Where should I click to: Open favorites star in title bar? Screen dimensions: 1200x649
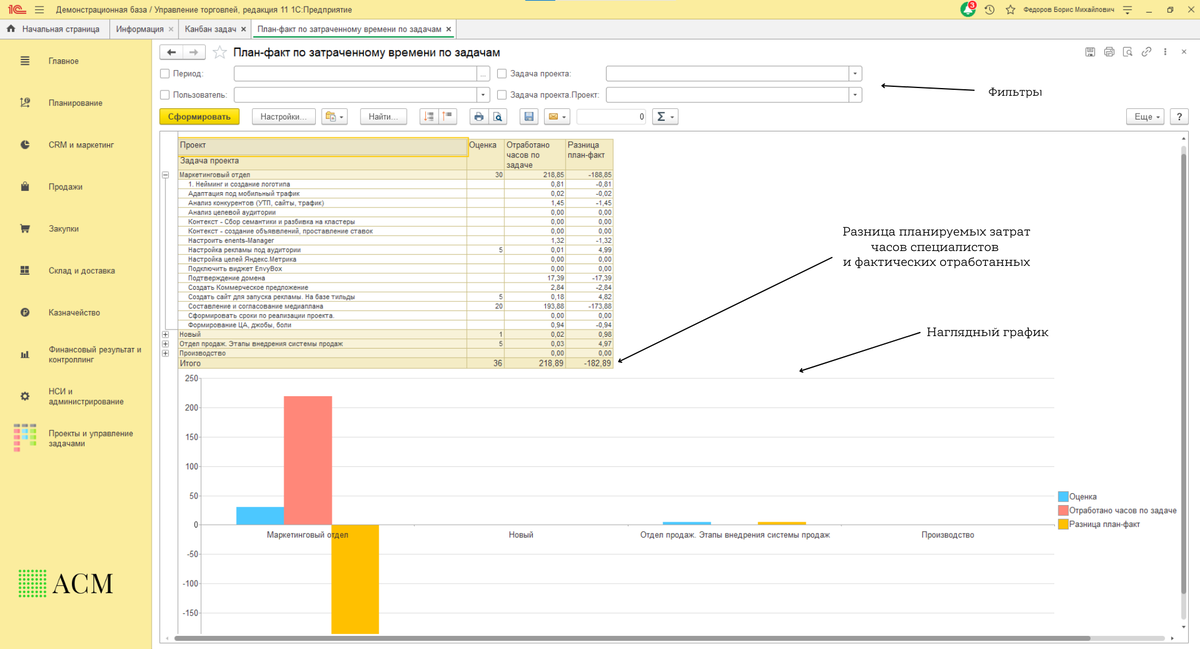[x=1010, y=10]
